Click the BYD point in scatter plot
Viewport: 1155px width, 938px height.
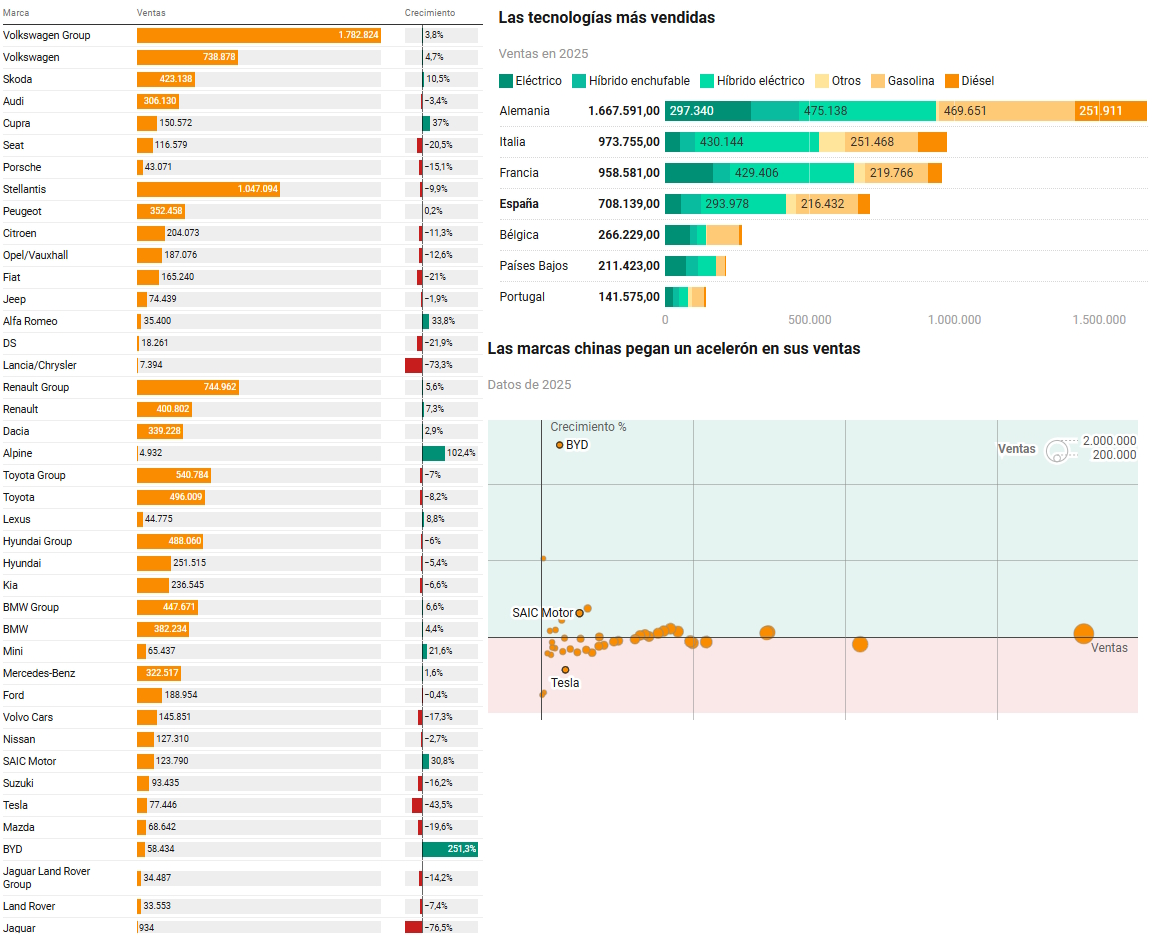click(560, 445)
